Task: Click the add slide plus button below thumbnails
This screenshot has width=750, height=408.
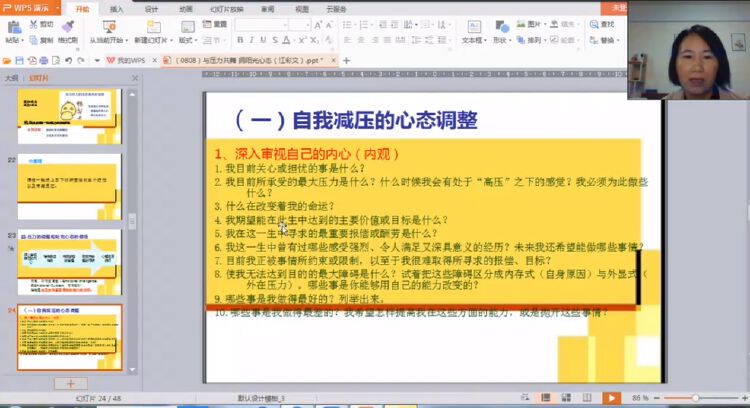Action: (x=69, y=383)
